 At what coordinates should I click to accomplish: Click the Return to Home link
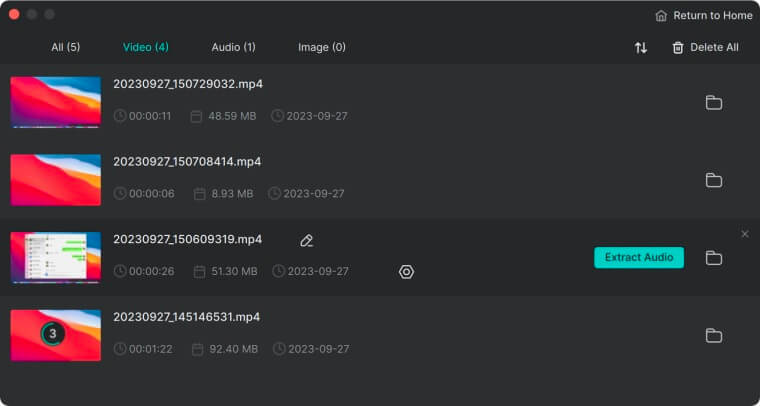tap(712, 16)
